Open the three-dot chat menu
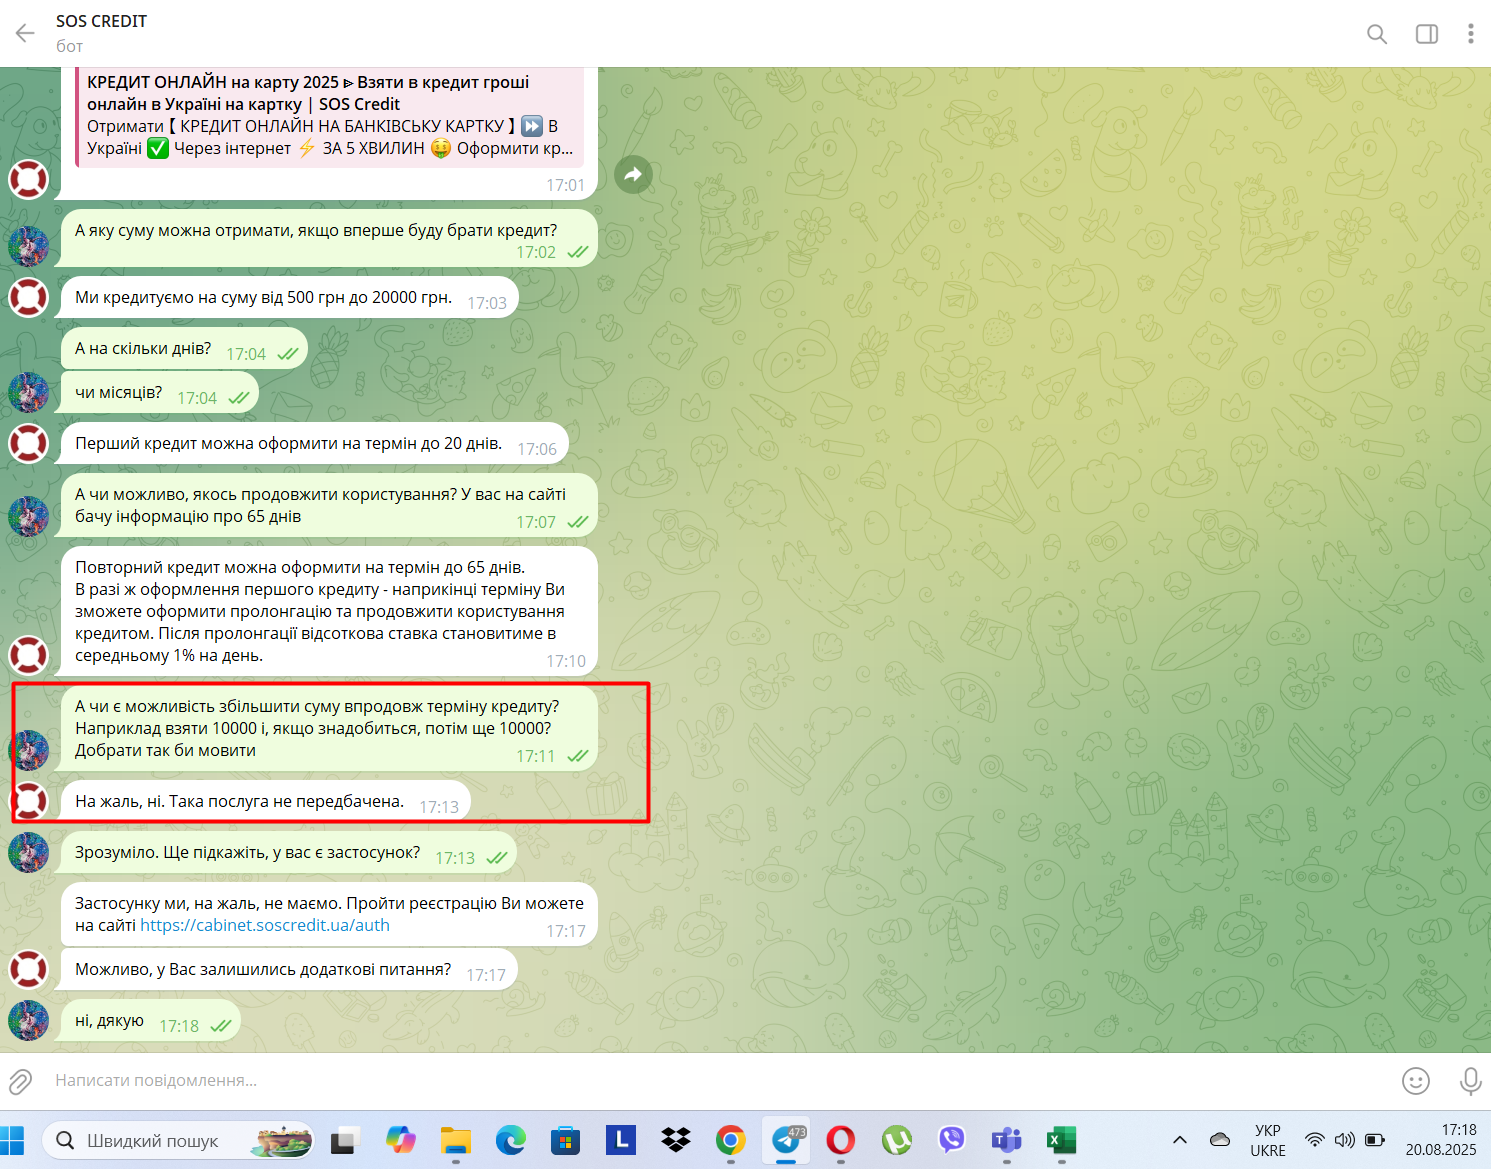1491x1169 pixels. [1470, 34]
